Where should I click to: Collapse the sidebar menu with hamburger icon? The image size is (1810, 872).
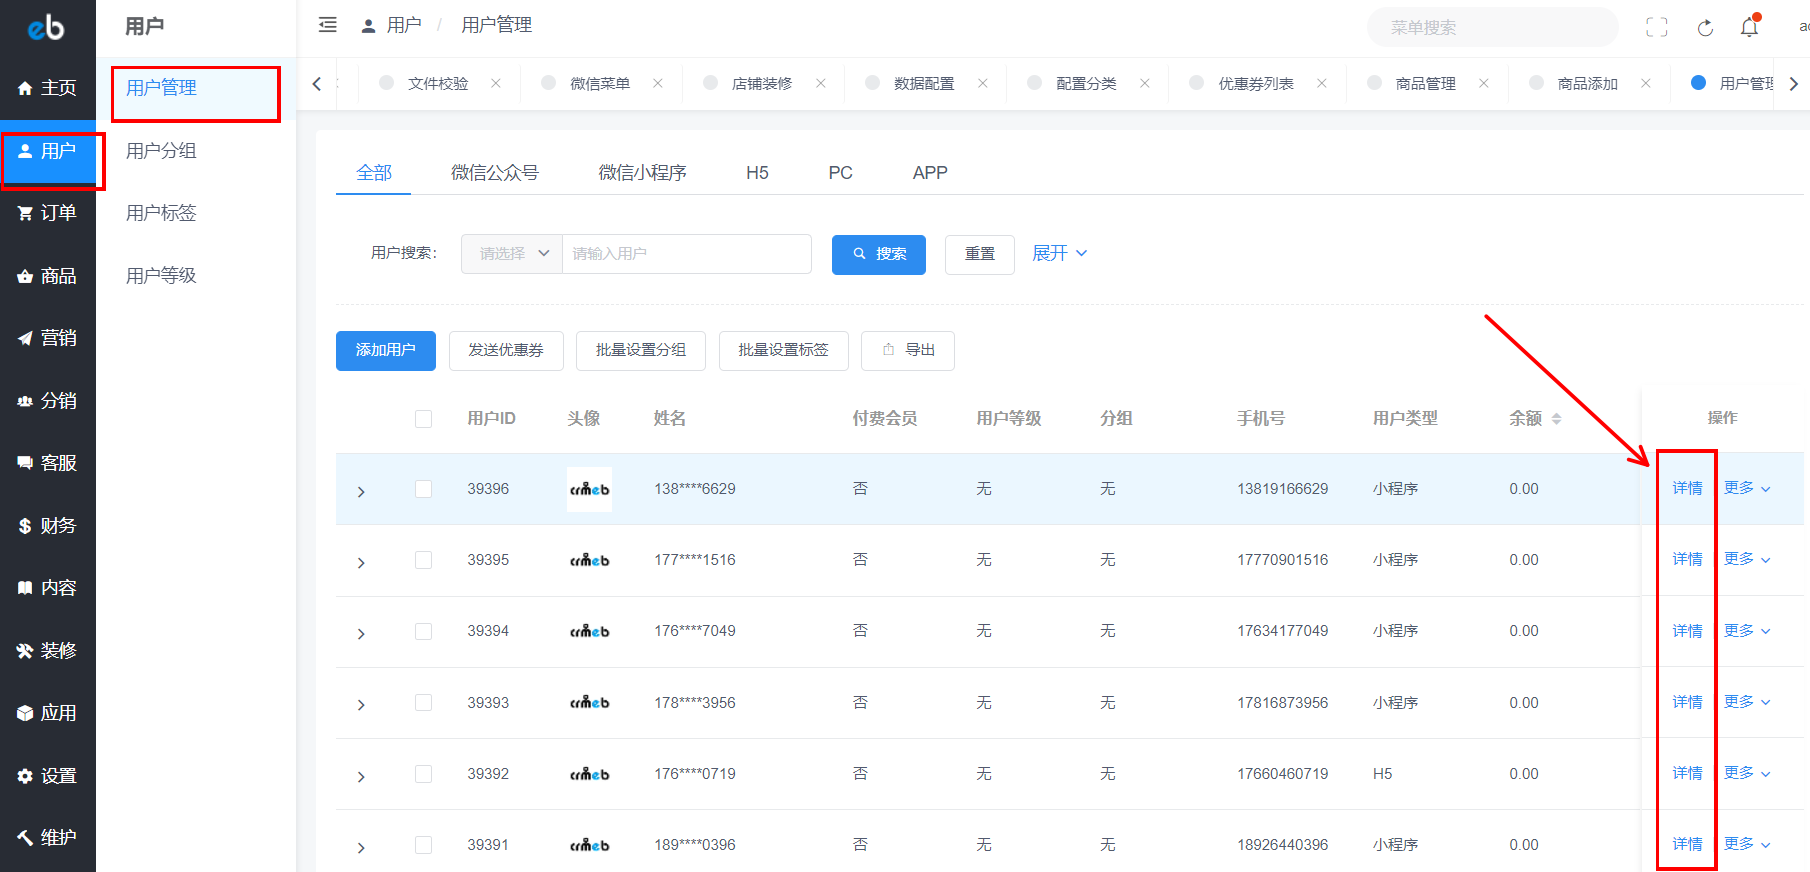pyautogui.click(x=327, y=25)
